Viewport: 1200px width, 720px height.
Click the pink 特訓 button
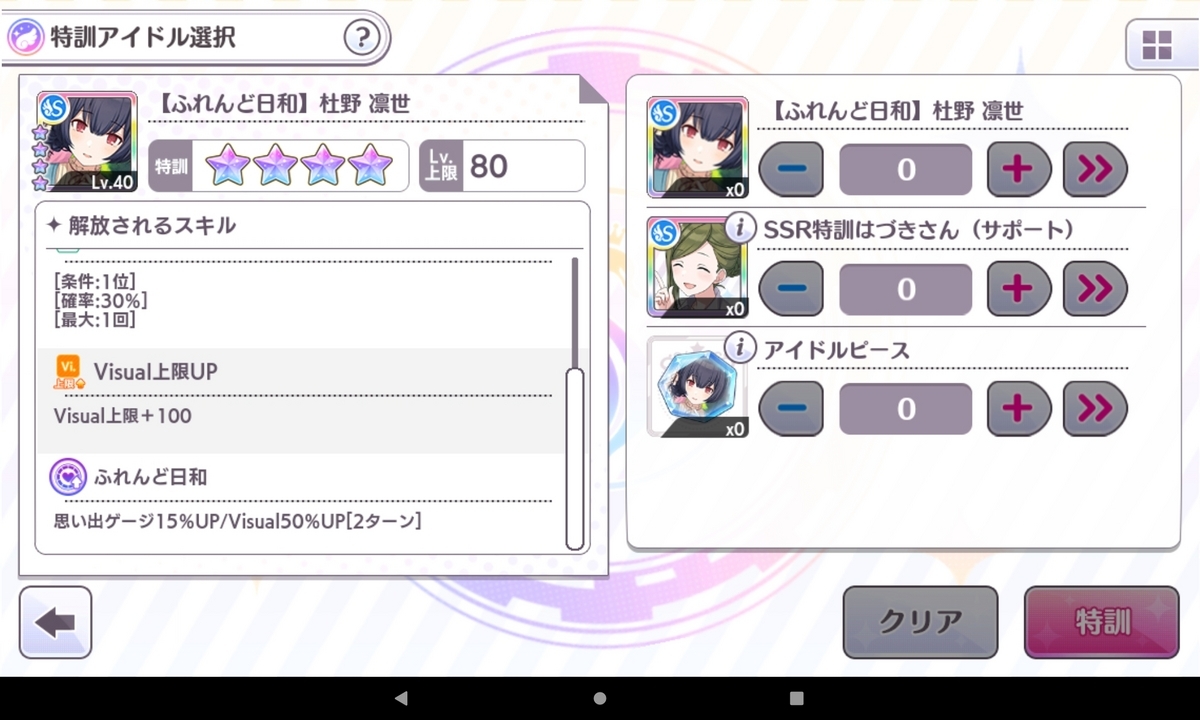pyautogui.click(x=1102, y=622)
